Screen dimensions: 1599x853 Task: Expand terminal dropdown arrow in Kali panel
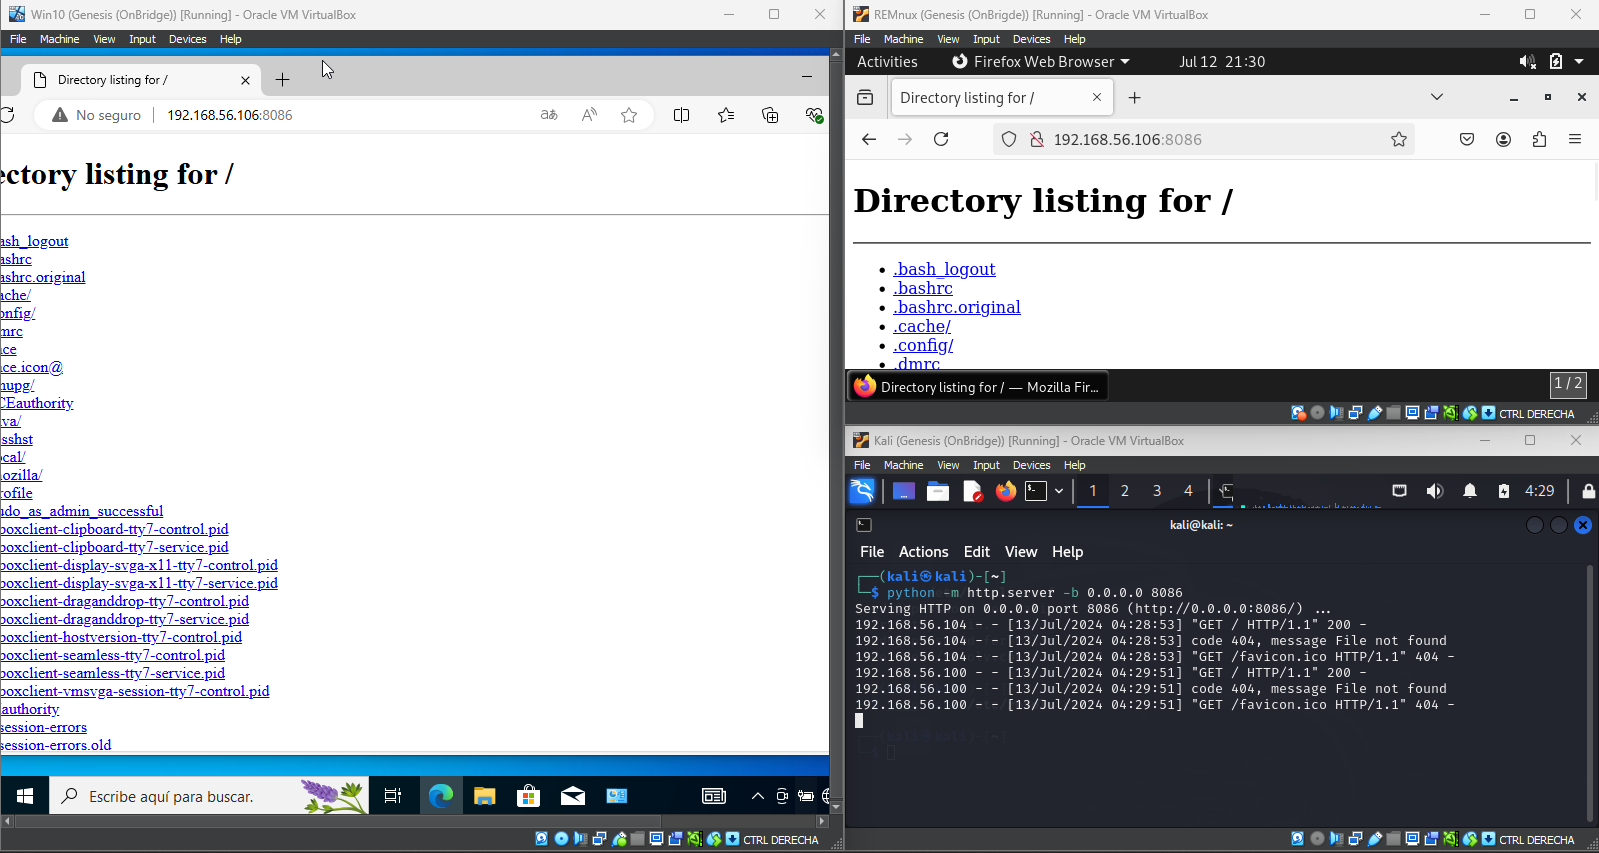(1059, 491)
